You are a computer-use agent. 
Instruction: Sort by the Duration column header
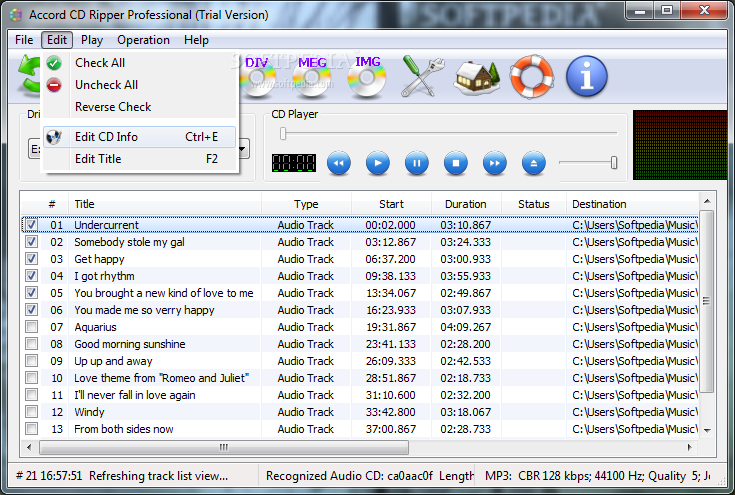(x=466, y=204)
